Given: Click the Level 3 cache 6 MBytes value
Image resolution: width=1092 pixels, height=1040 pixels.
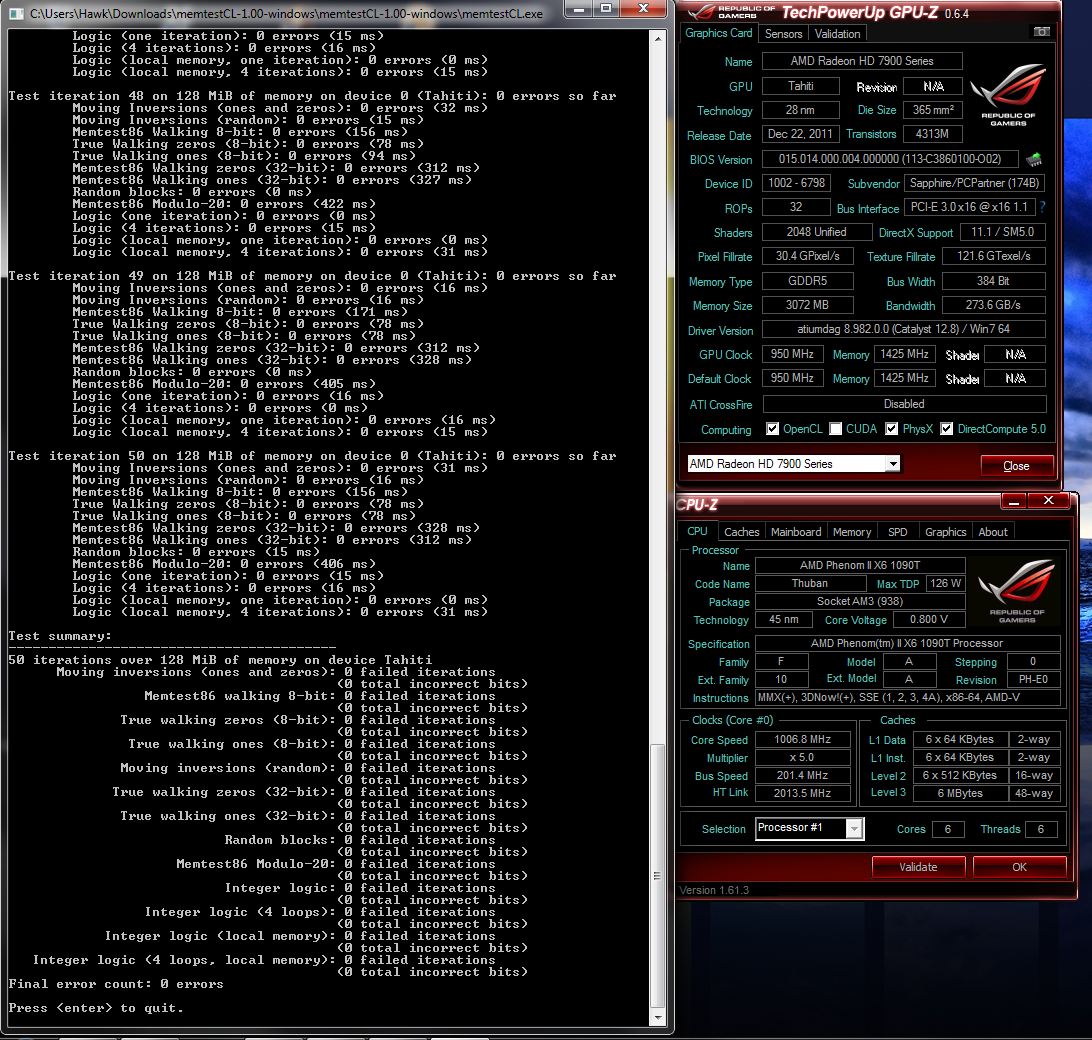Looking at the screenshot, I should [x=960, y=793].
